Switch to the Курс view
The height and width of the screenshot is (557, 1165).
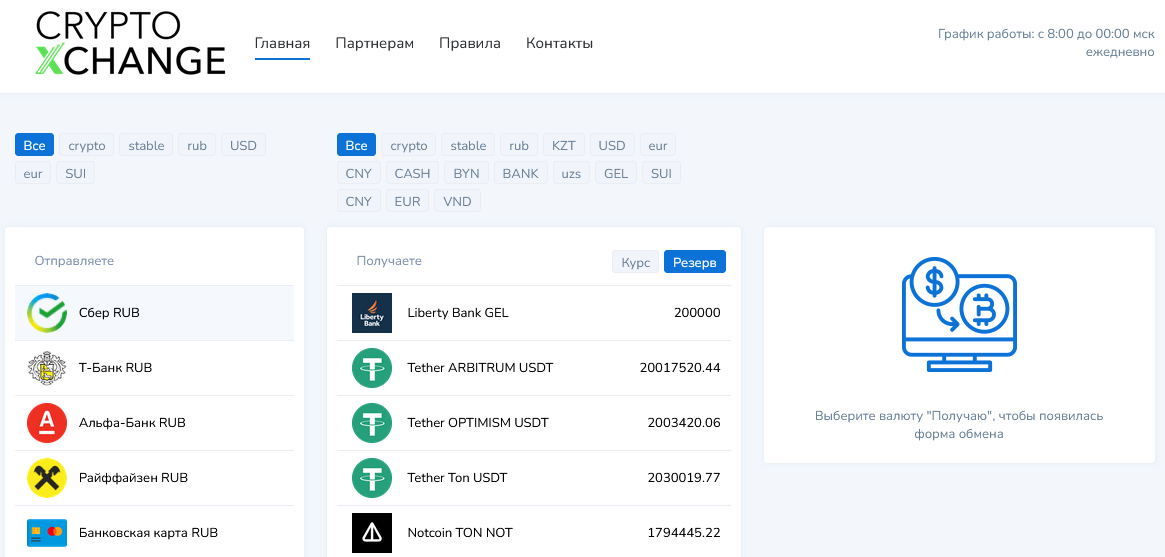[x=635, y=262]
